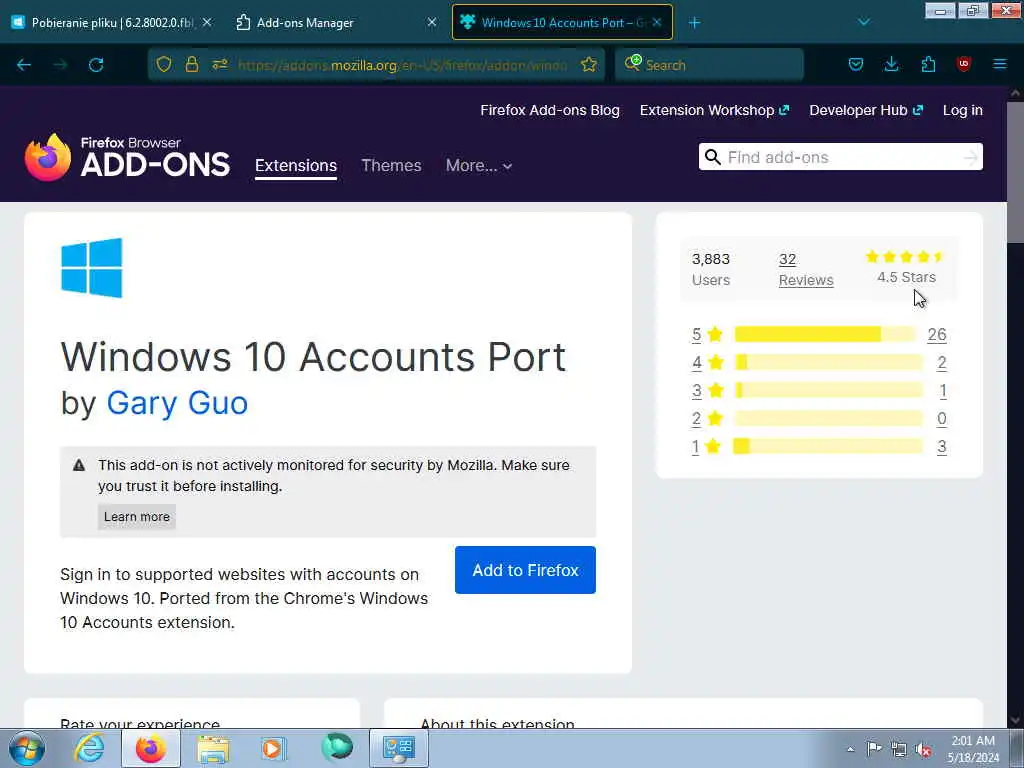Click the Firefox Browser ADD-ONS logo

click(127, 157)
